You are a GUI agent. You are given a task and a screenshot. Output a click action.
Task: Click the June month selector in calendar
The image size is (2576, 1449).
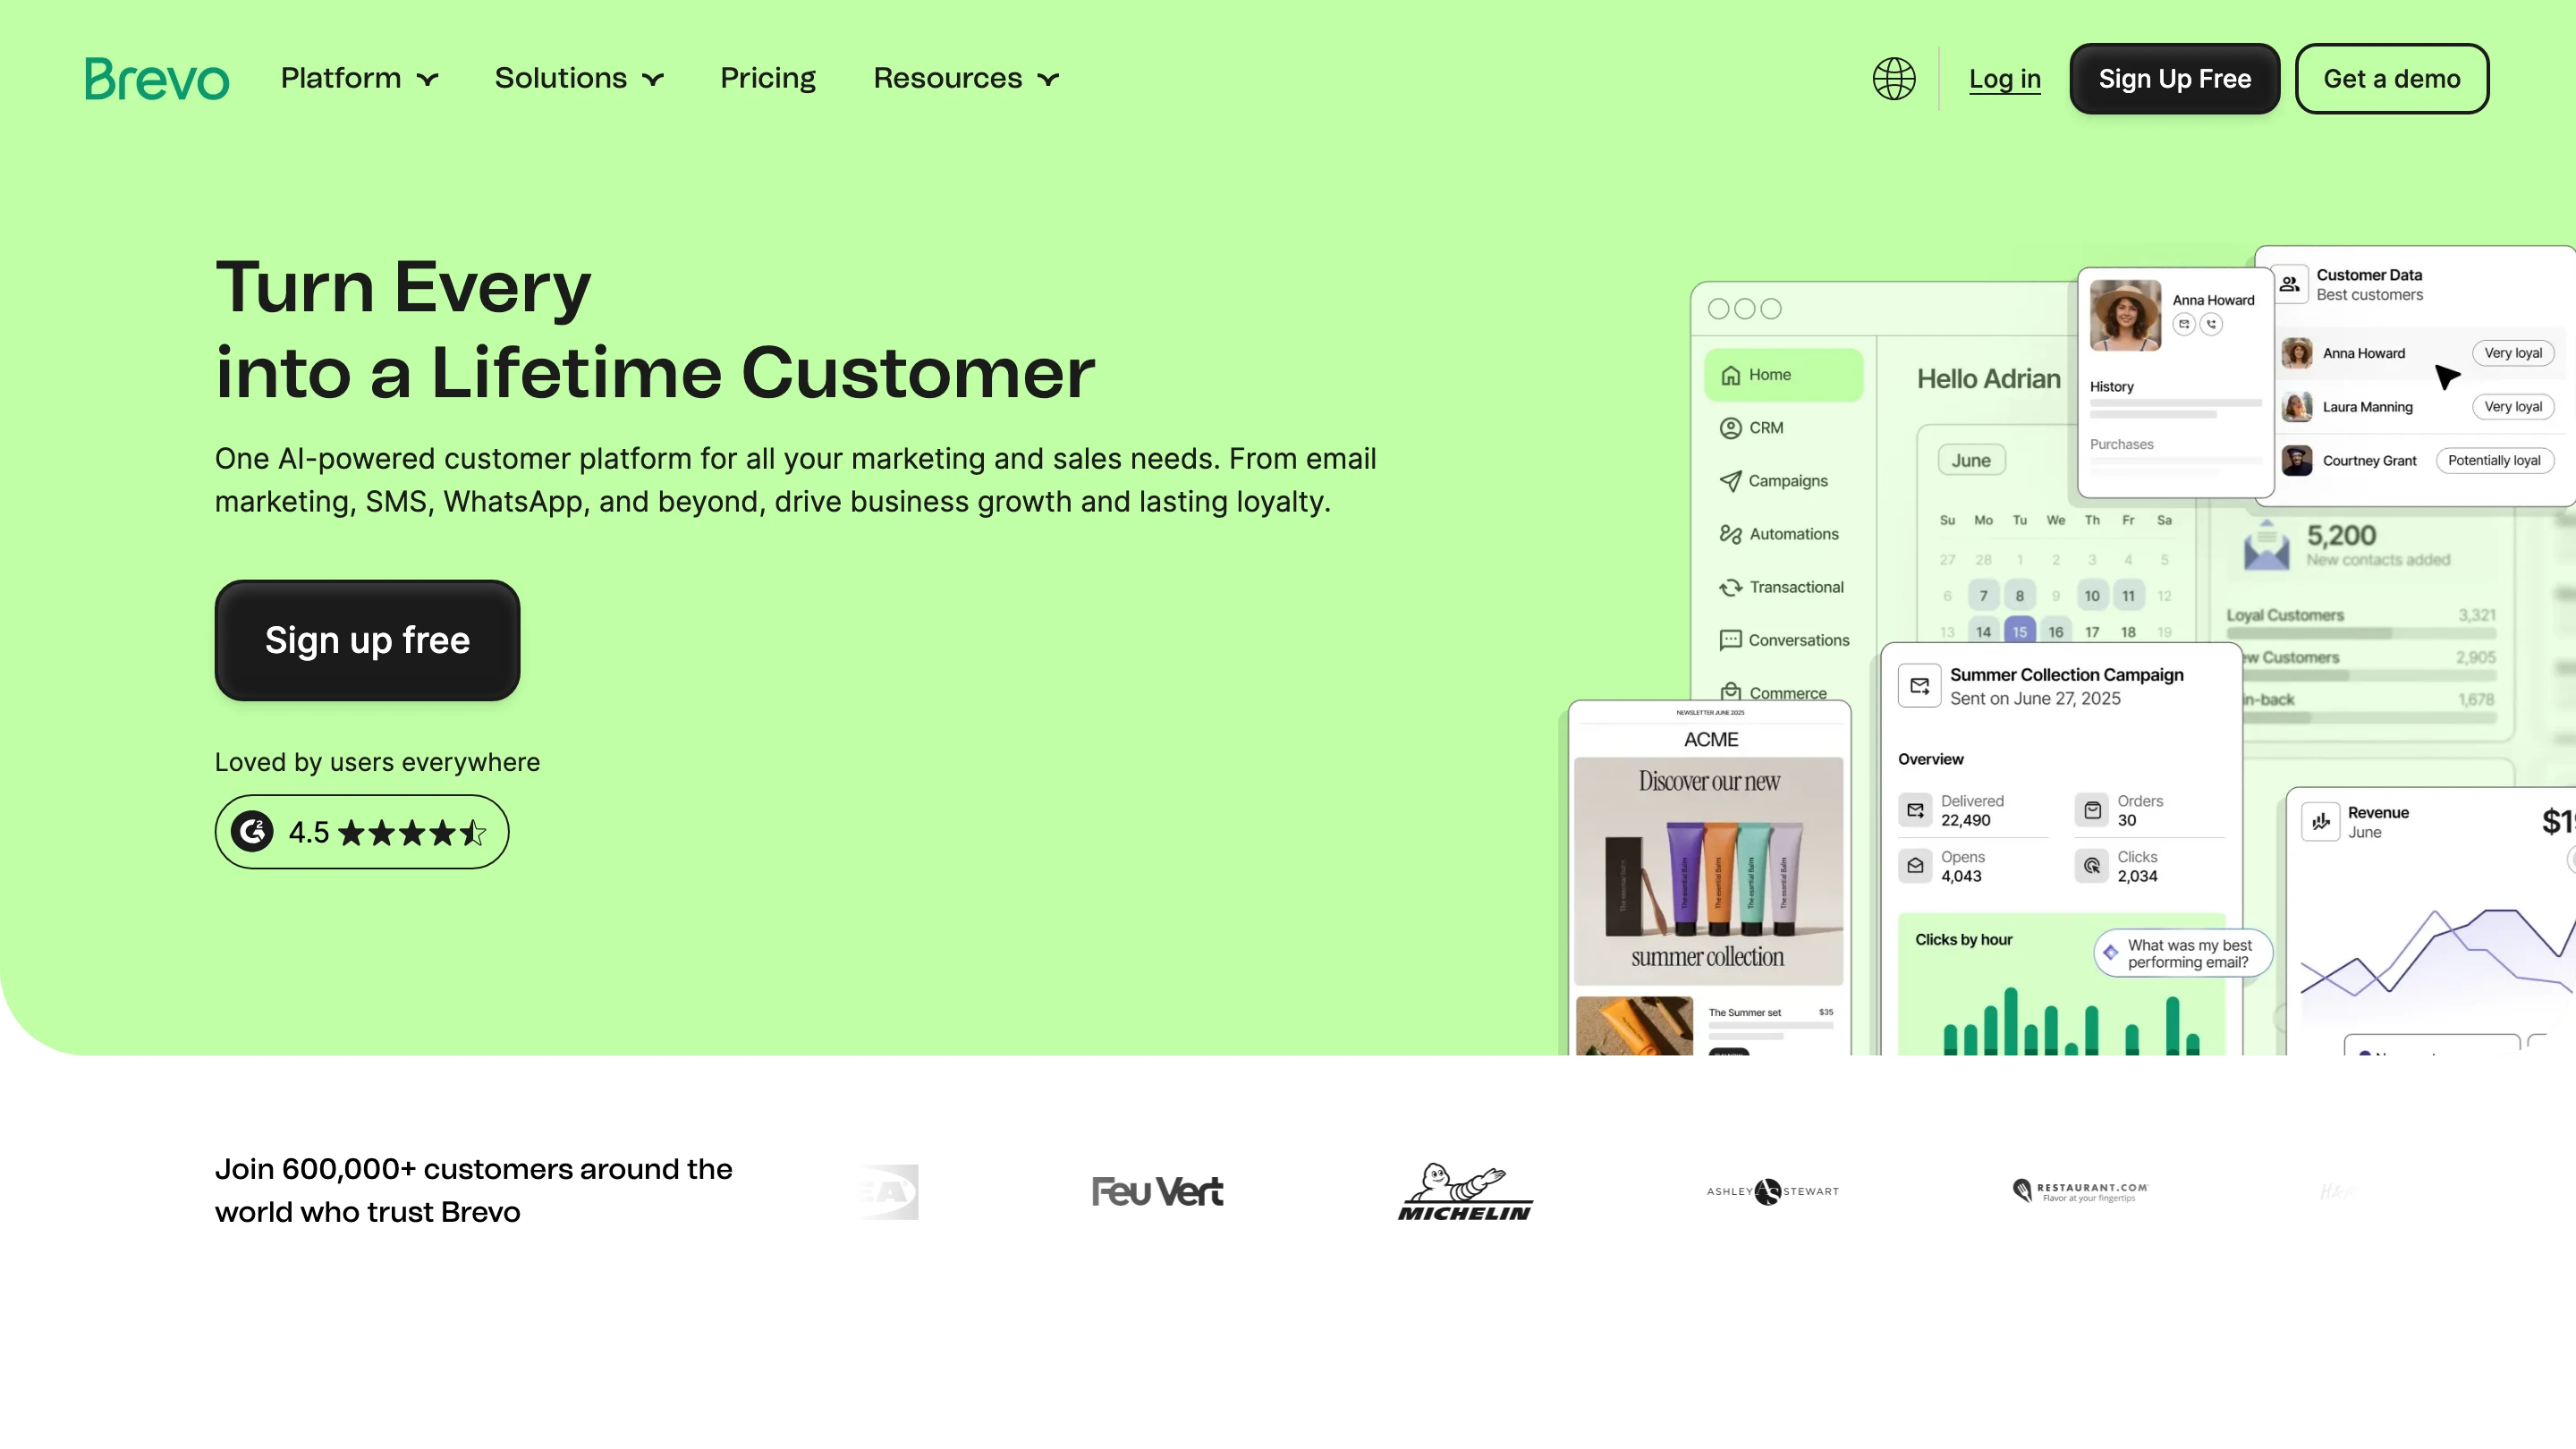coord(1971,460)
